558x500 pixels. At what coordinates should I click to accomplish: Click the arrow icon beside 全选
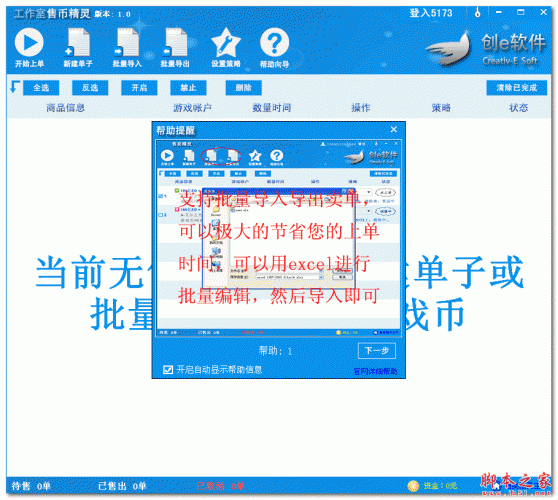click(x=15, y=87)
